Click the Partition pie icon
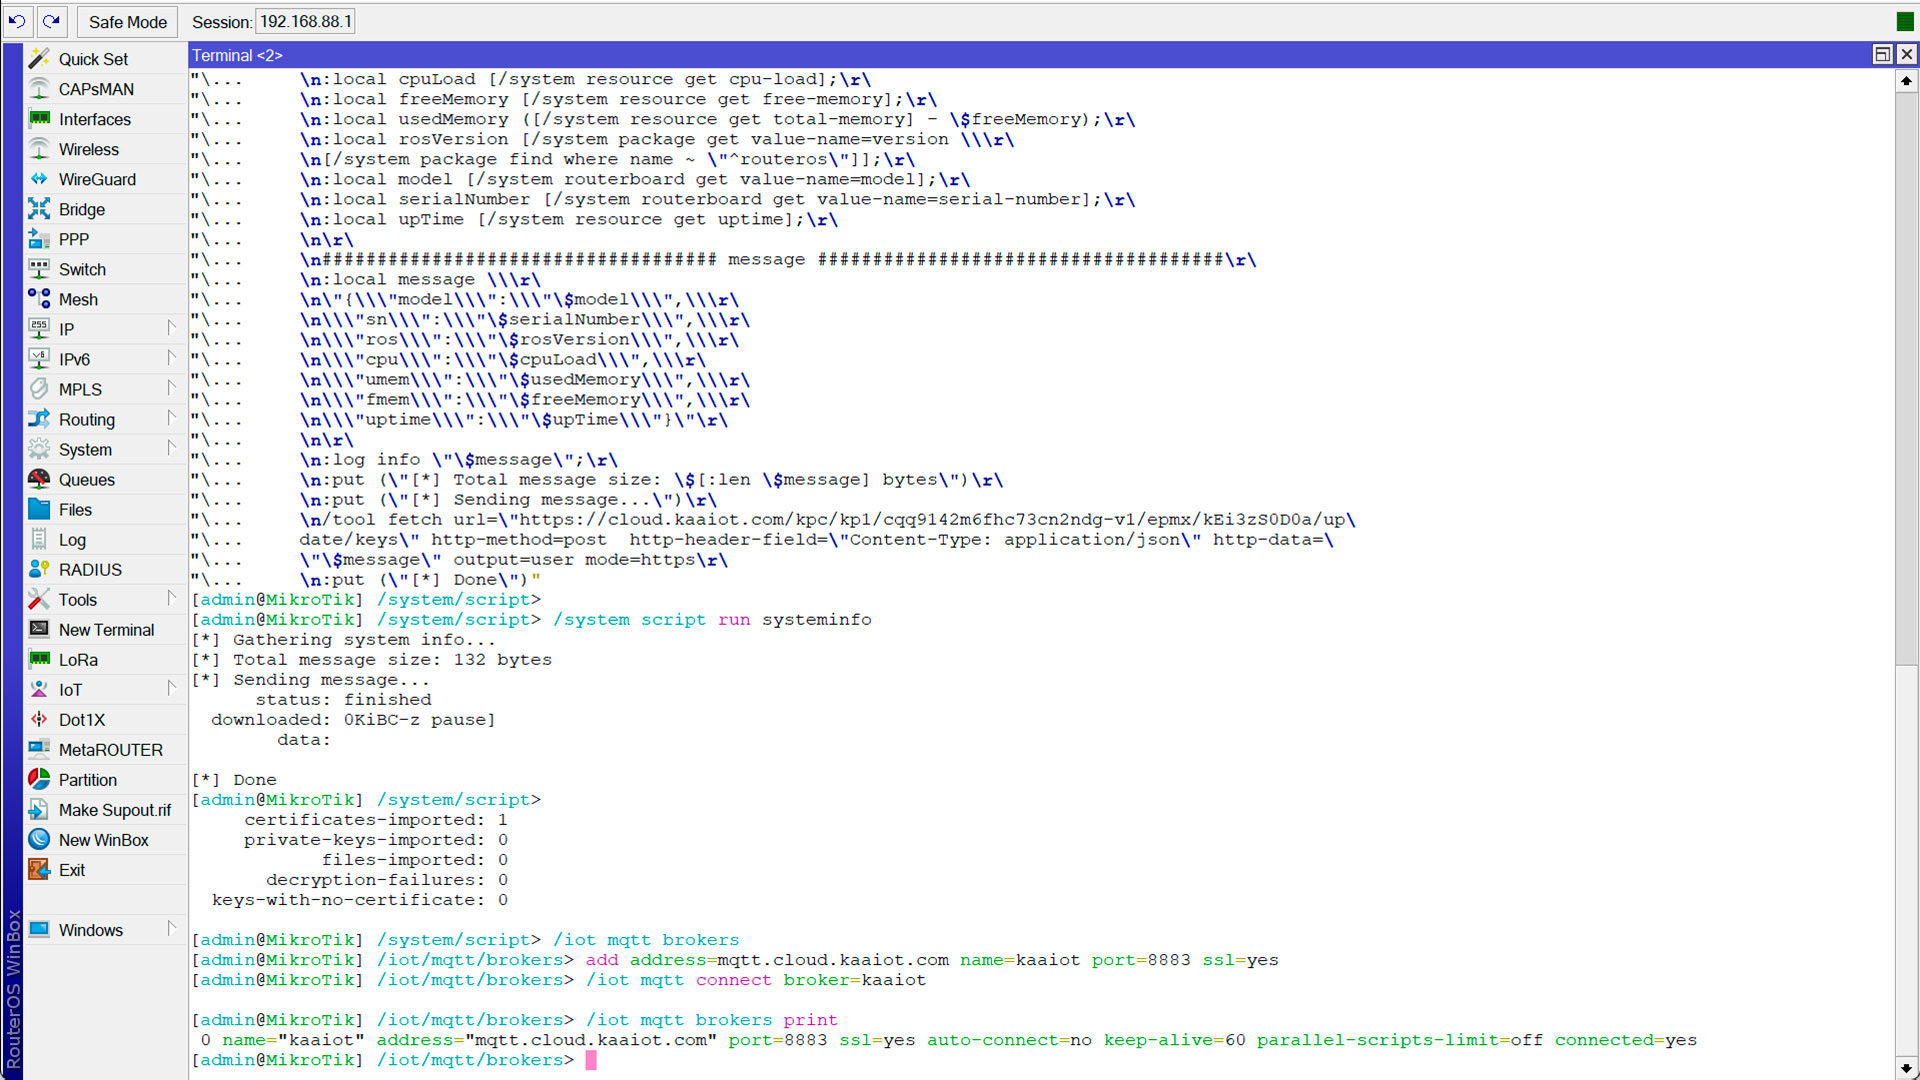 coord(39,779)
